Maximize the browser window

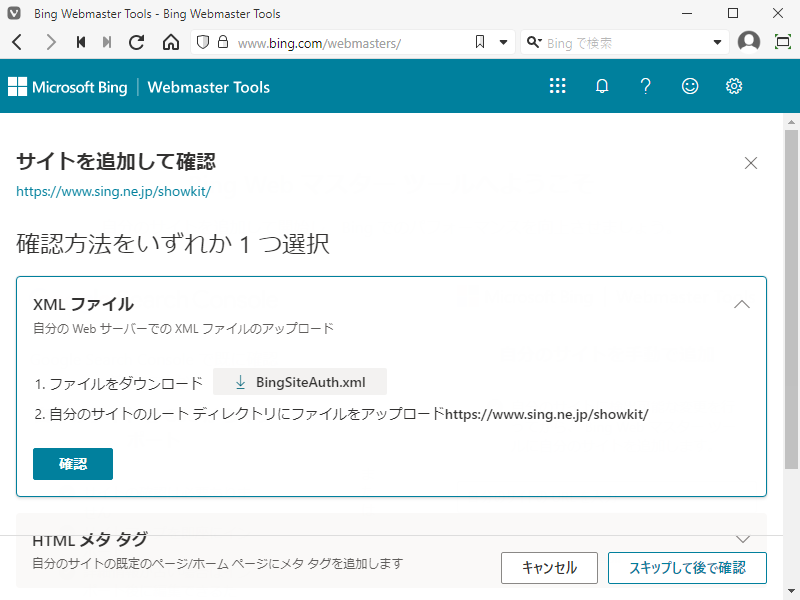733,13
